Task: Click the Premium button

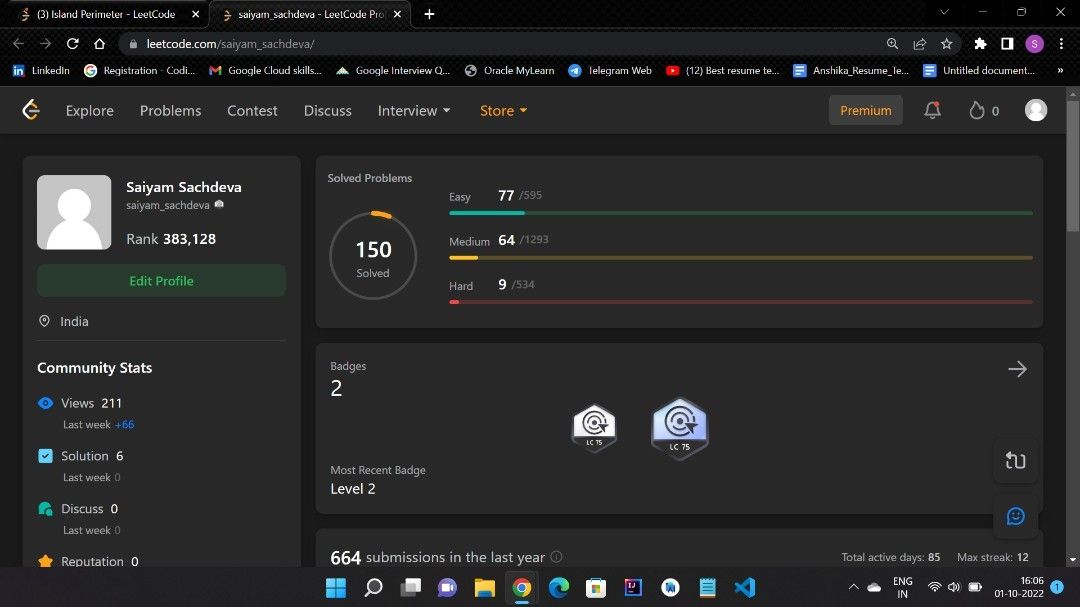Action: tap(865, 110)
